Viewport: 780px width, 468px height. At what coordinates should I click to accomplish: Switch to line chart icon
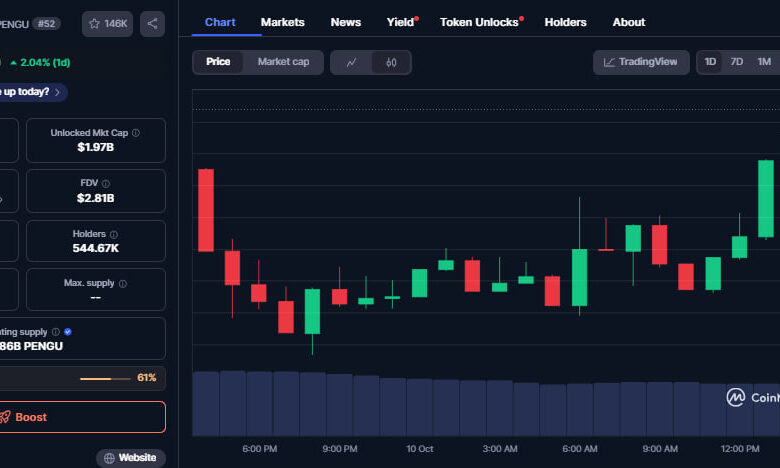[351, 62]
